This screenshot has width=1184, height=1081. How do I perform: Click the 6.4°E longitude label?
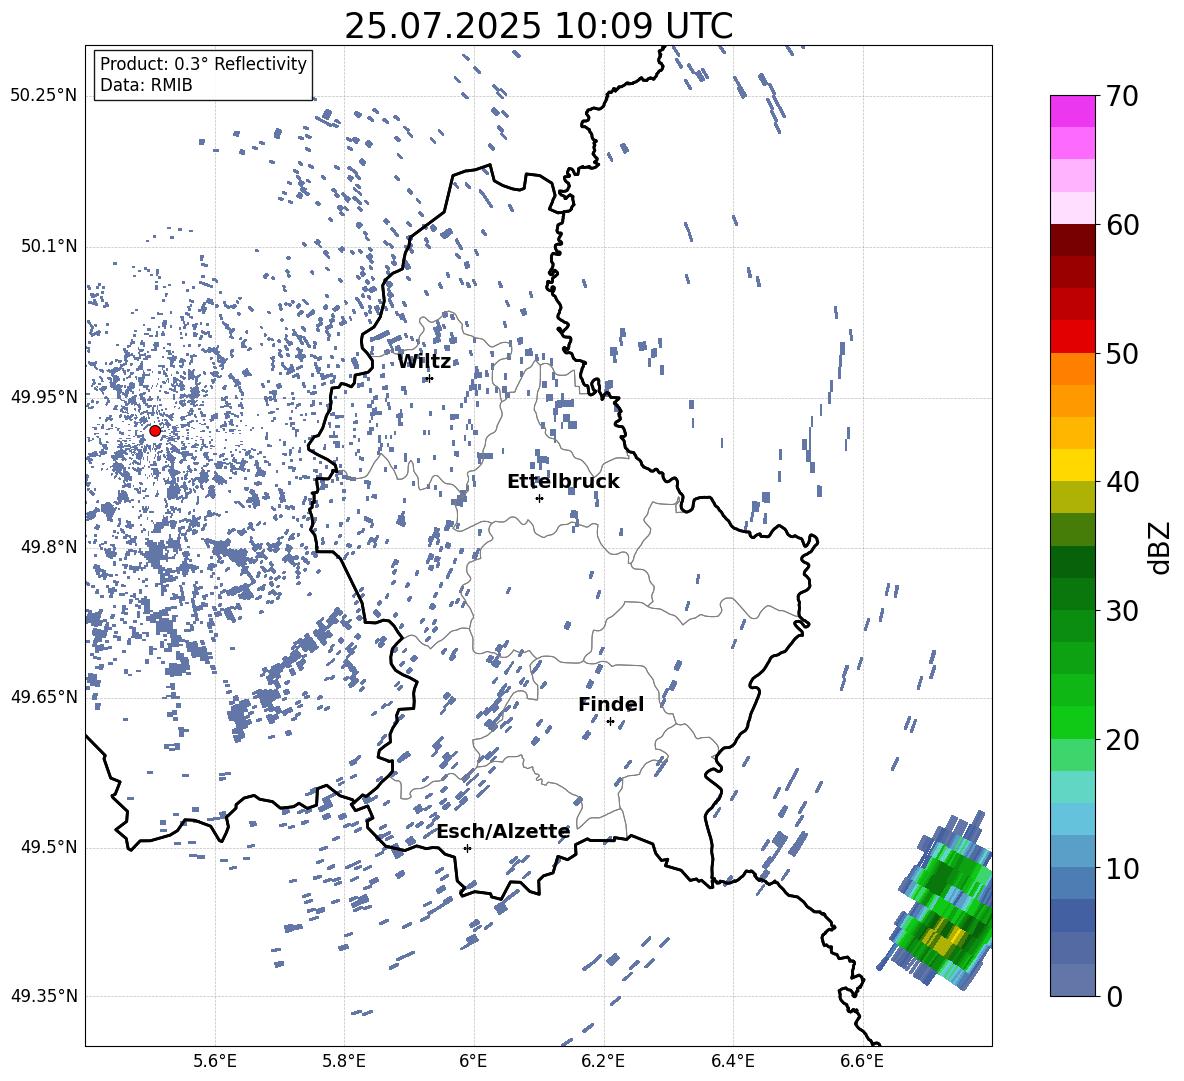tap(732, 1061)
